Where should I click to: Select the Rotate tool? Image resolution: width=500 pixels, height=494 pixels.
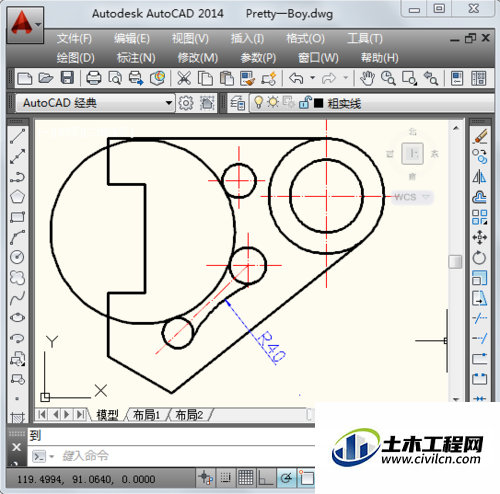[479, 258]
